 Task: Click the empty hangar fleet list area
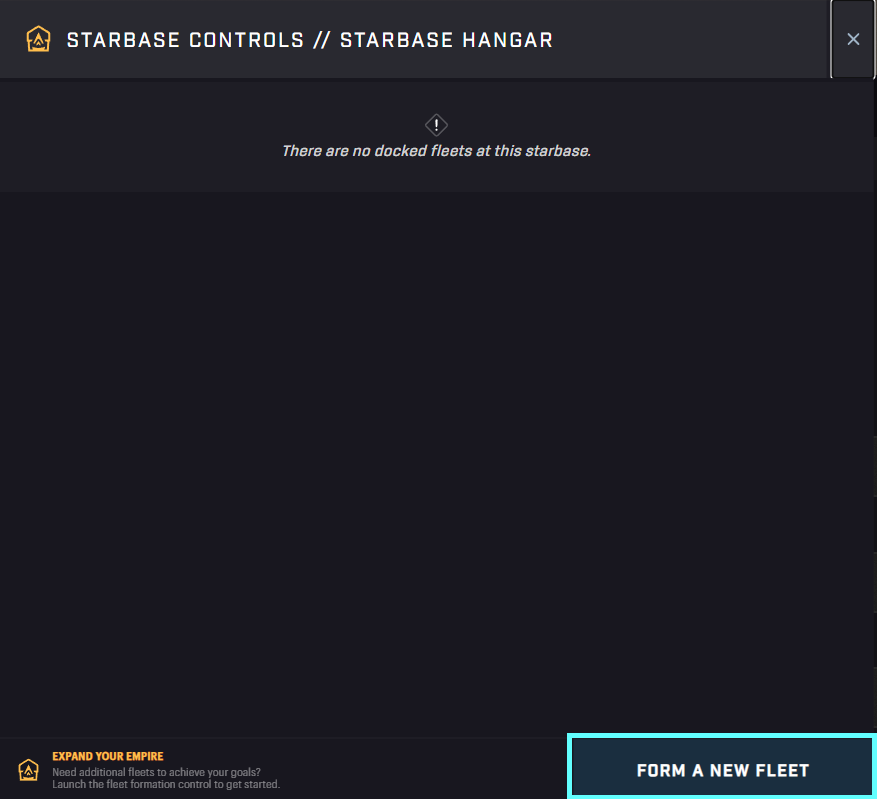click(x=436, y=464)
